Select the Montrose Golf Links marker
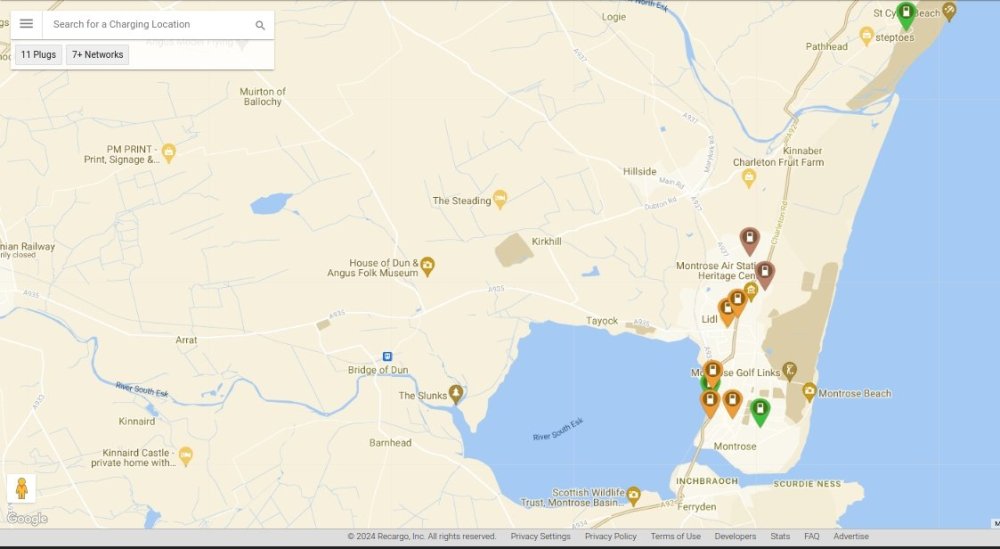 (790, 371)
